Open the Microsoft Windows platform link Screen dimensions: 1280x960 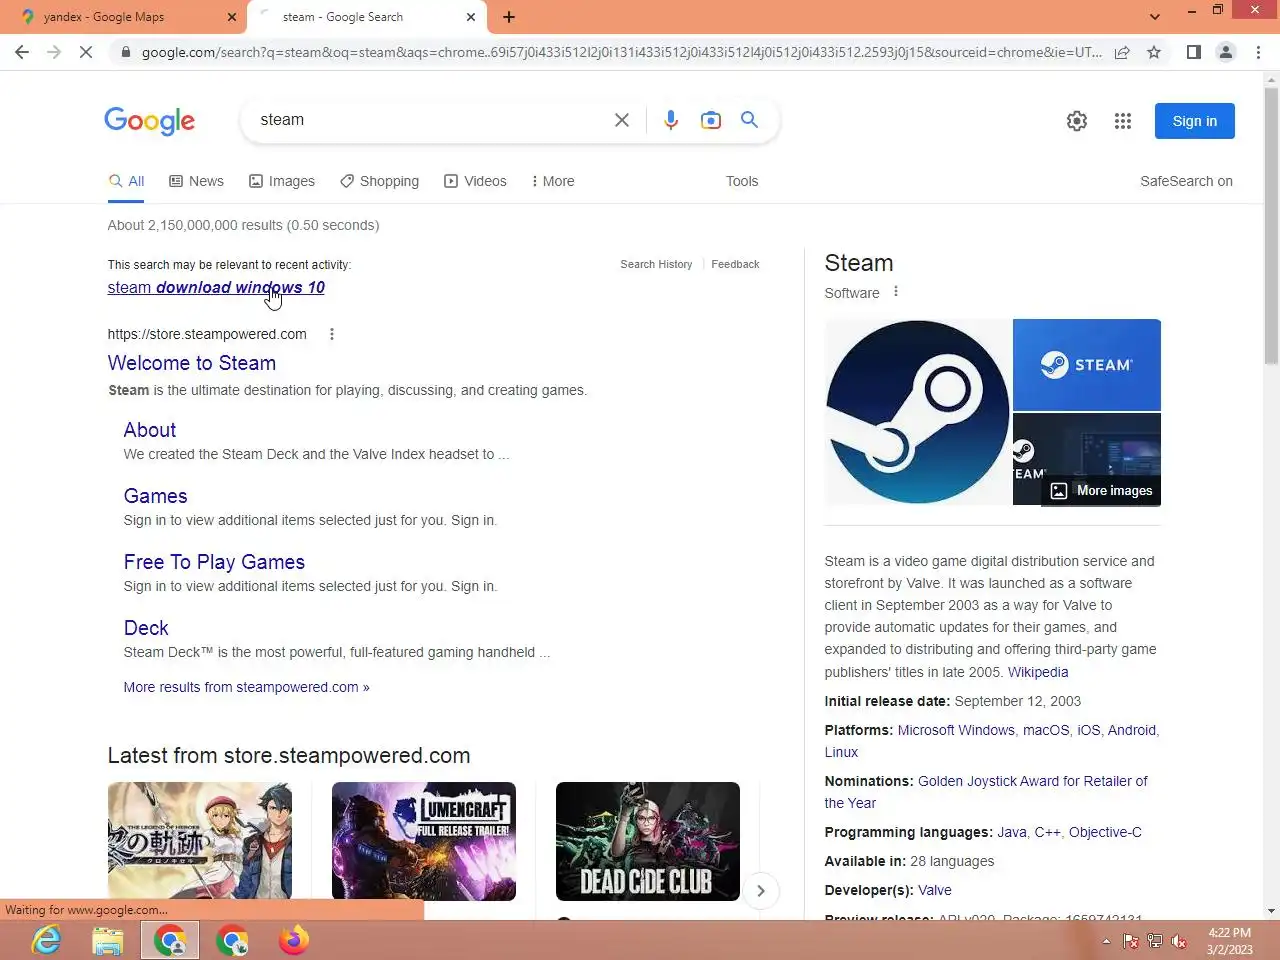(x=956, y=730)
